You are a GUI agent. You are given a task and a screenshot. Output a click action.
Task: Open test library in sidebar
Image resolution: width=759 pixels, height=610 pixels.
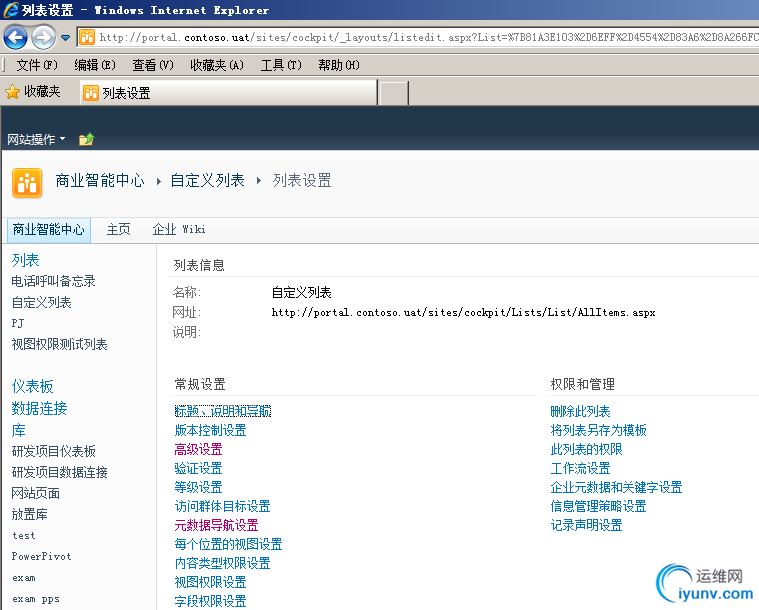tap(24, 535)
